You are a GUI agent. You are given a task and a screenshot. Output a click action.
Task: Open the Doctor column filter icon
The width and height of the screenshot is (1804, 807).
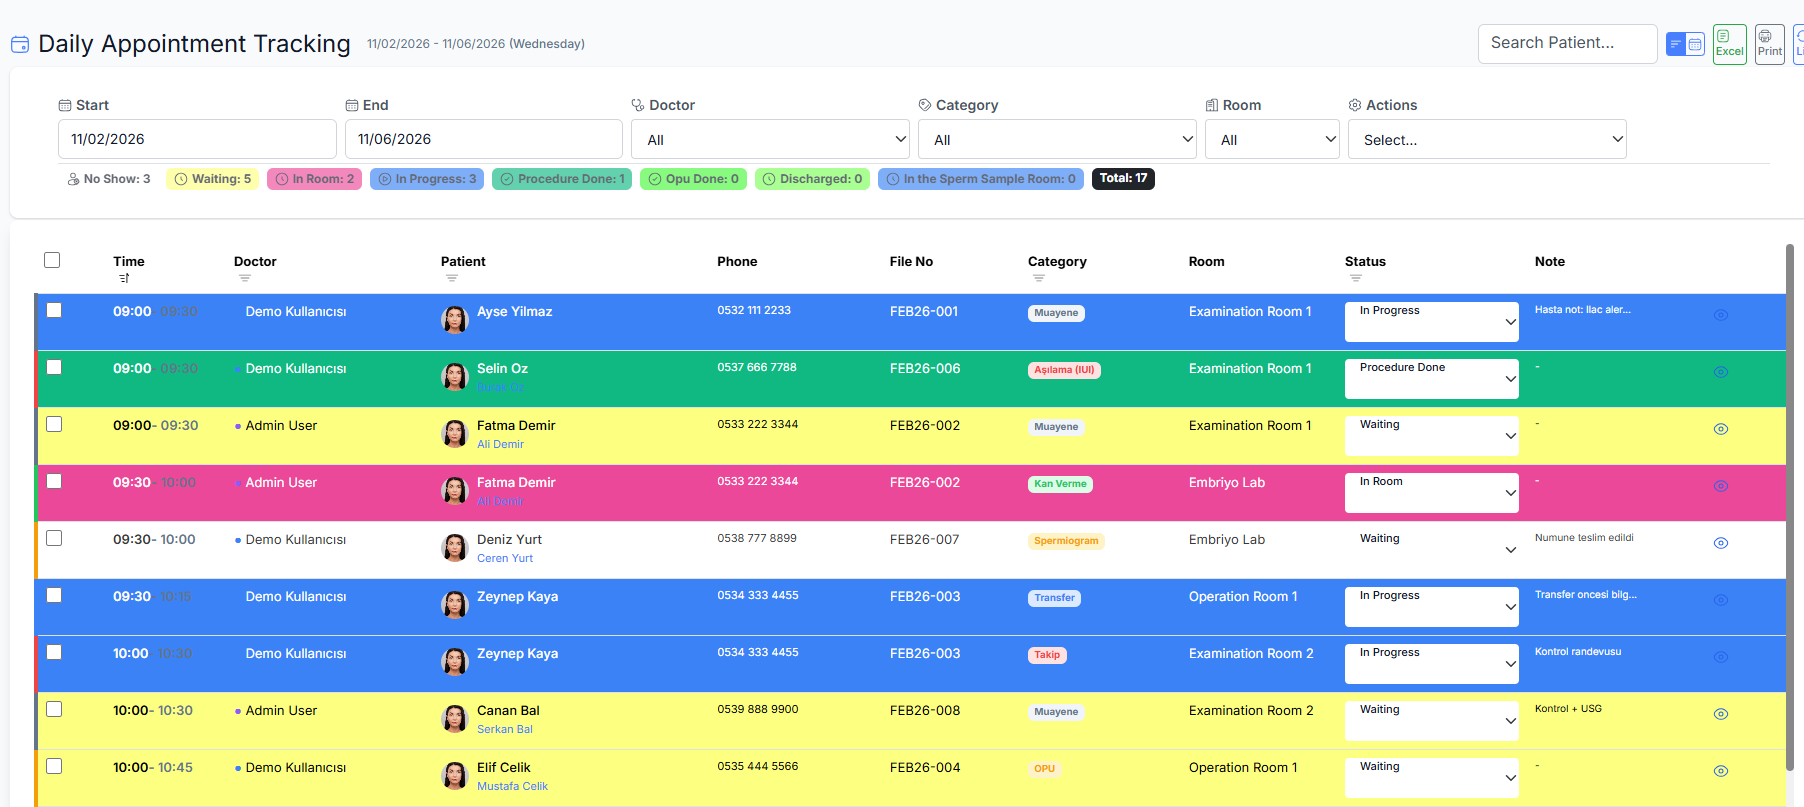(x=244, y=278)
